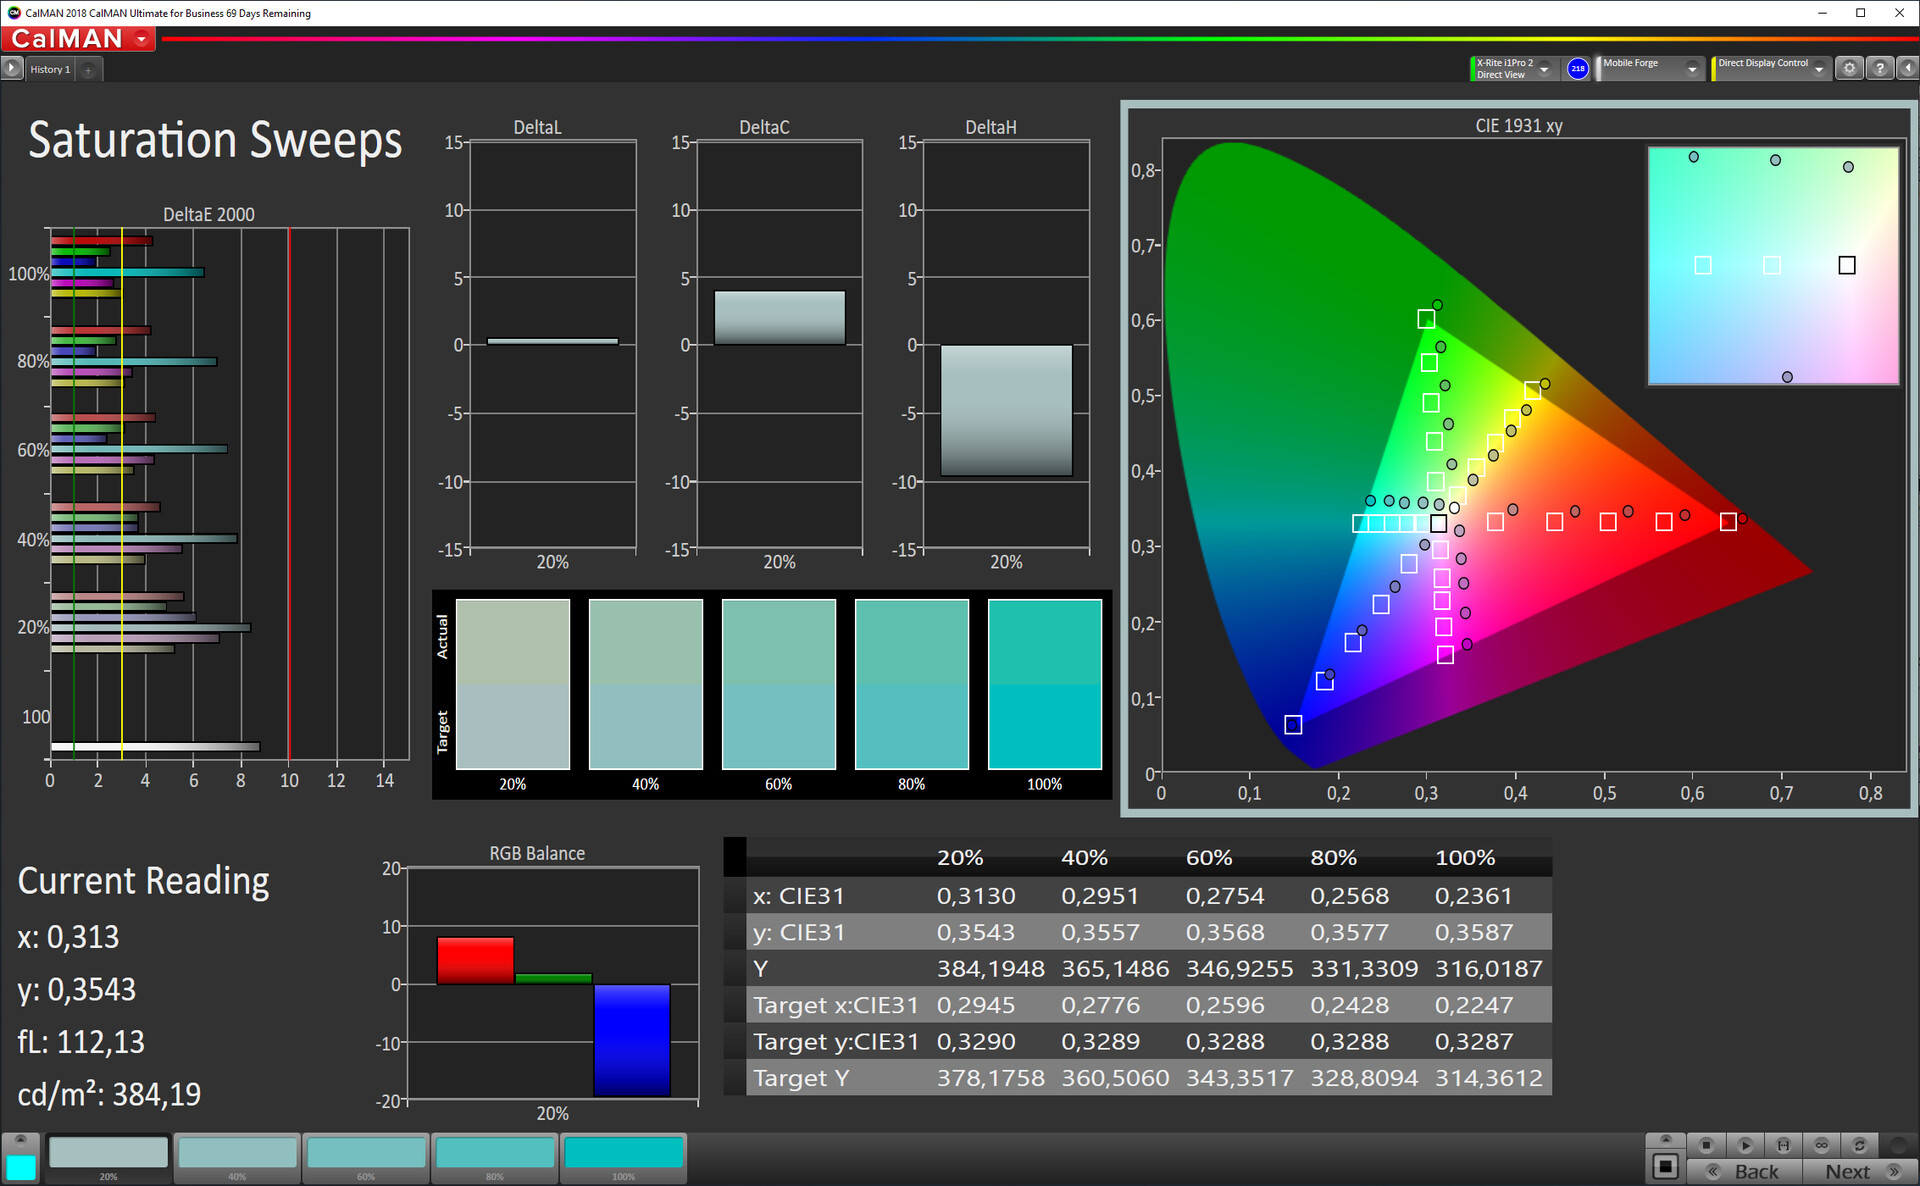Viewport: 1920px width, 1186px height.
Task: Select the 80% cyan patch in bottom strip
Action: pyautogui.click(x=495, y=1158)
